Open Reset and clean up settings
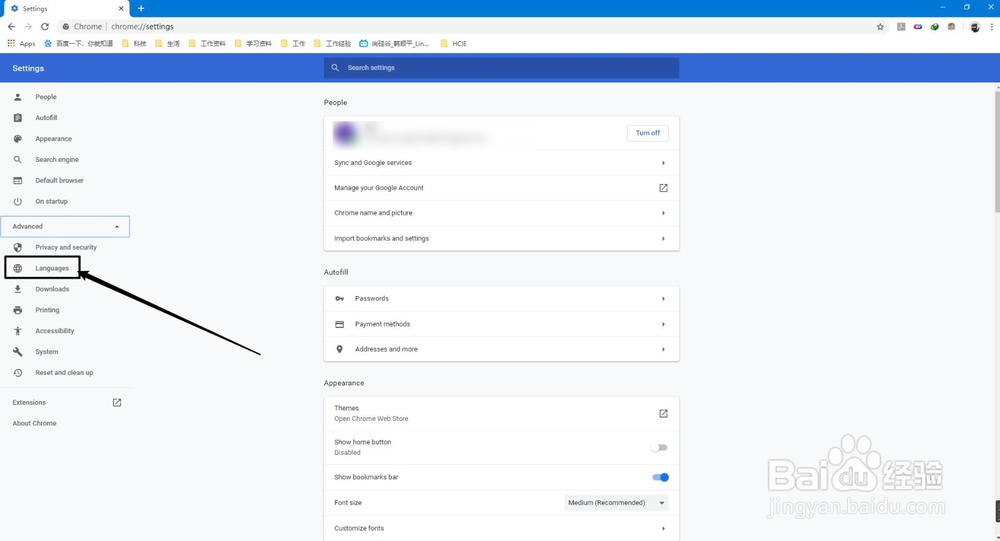 pos(64,373)
